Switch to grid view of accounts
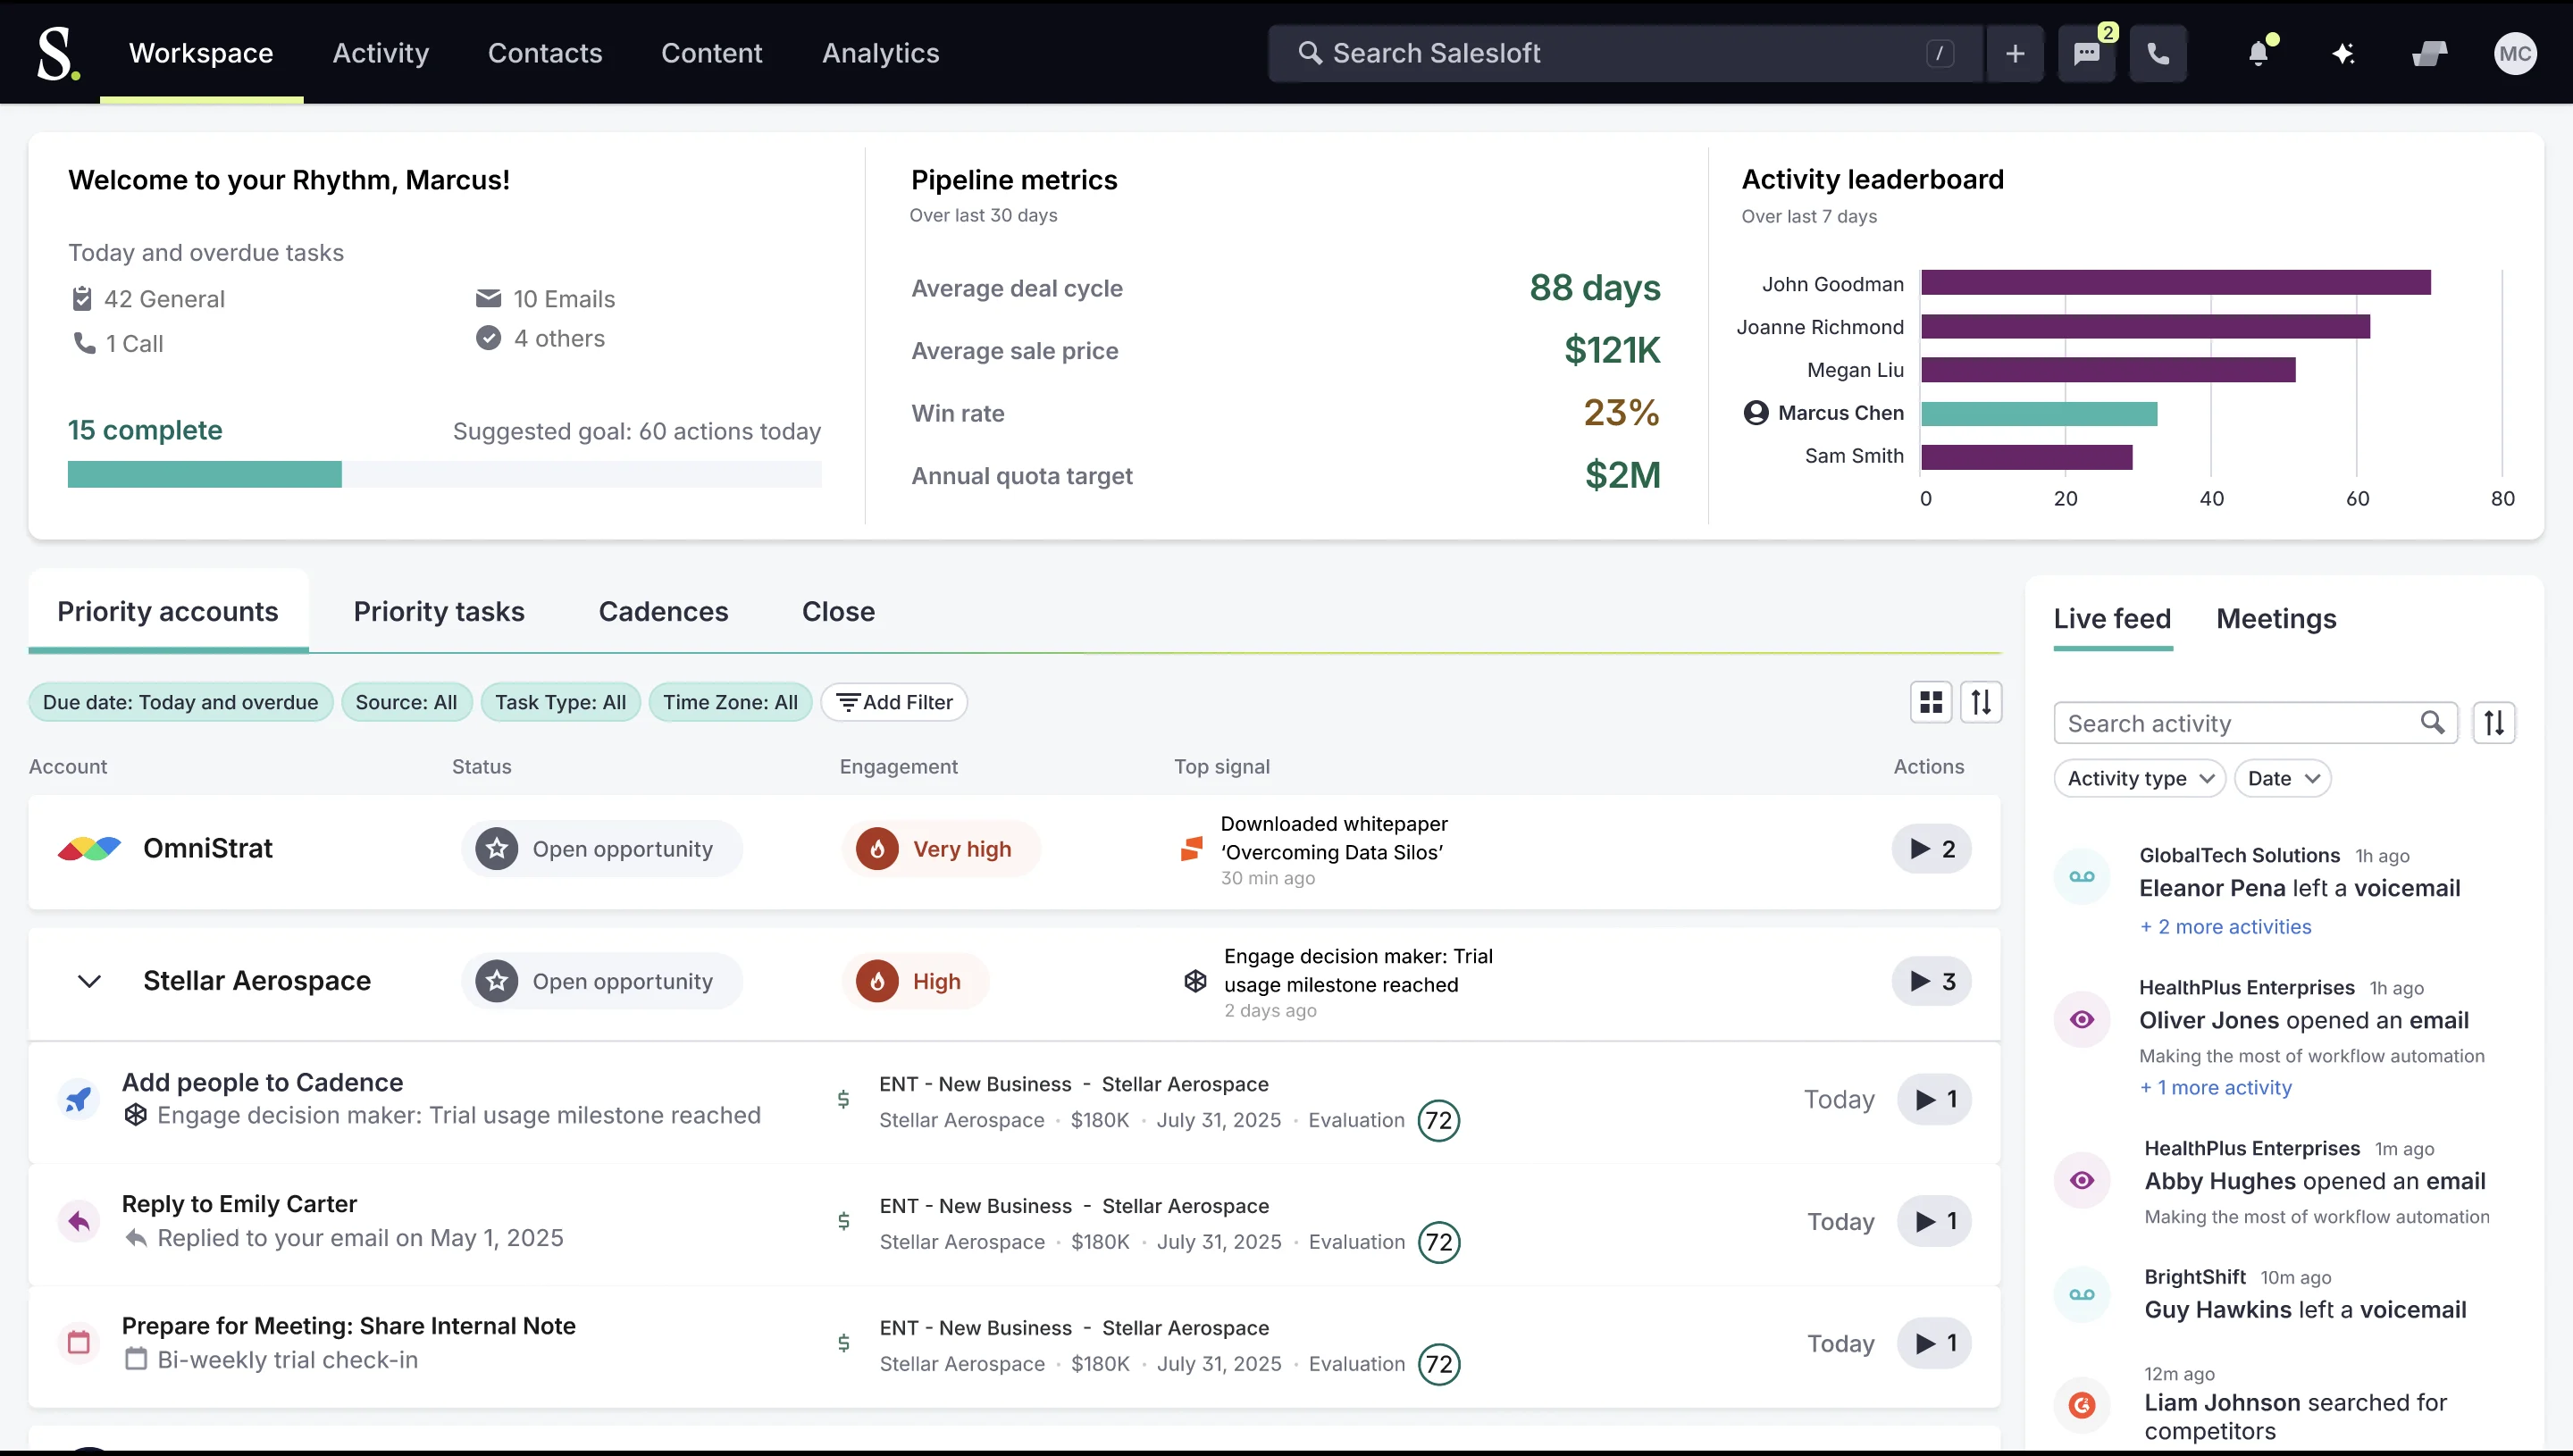2573x1456 pixels. point(1931,702)
